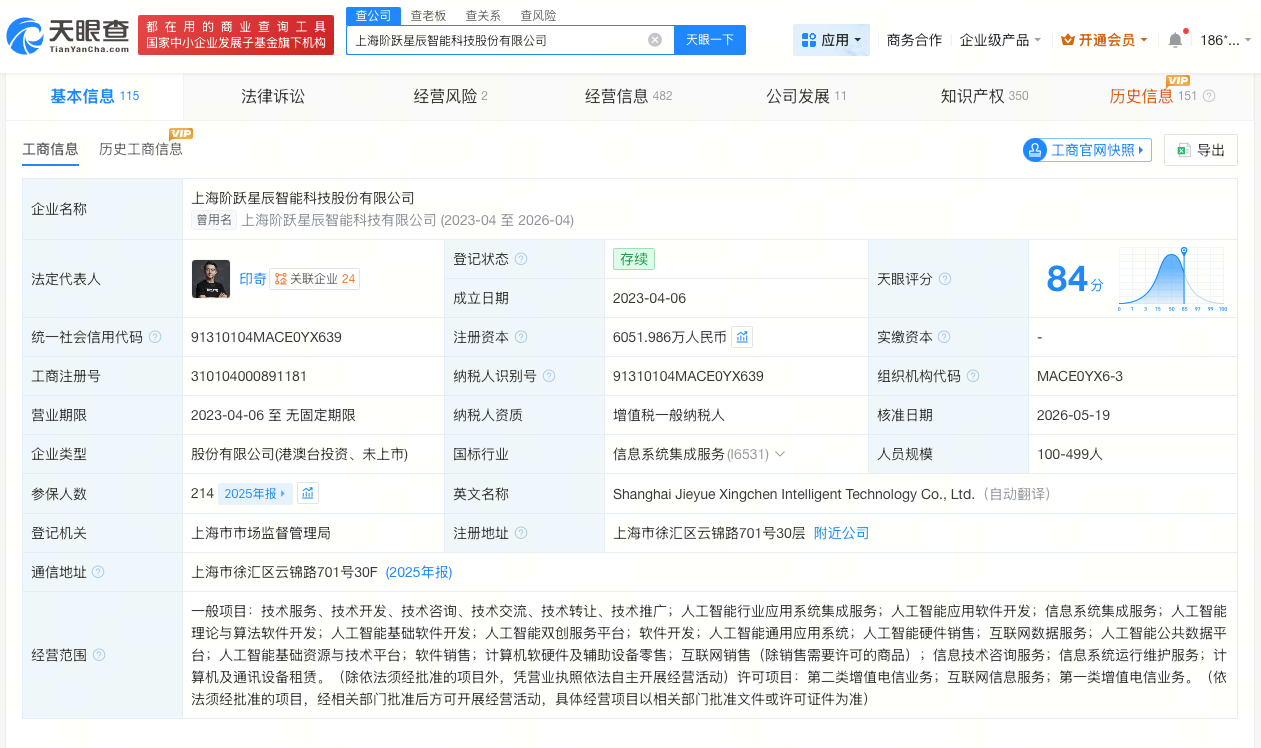Viewport: 1261px width, 748px height.
Task: Select the 公司发展 tab
Action: pos(806,96)
